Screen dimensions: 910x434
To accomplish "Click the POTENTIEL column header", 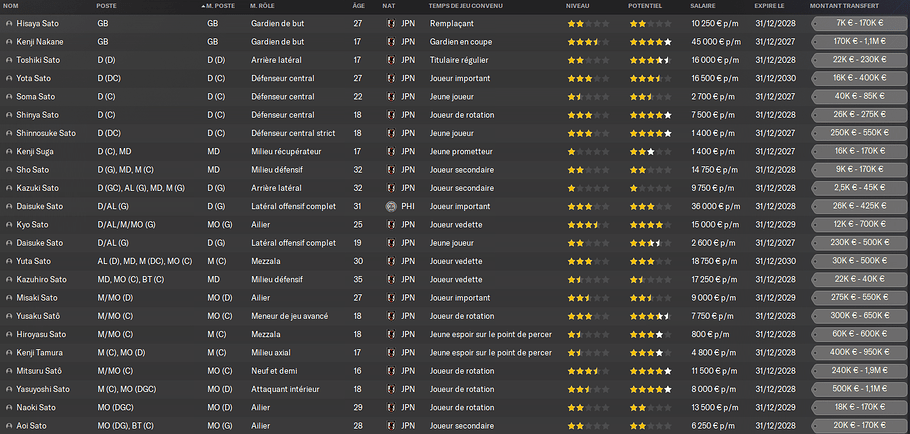I will click(x=645, y=6).
